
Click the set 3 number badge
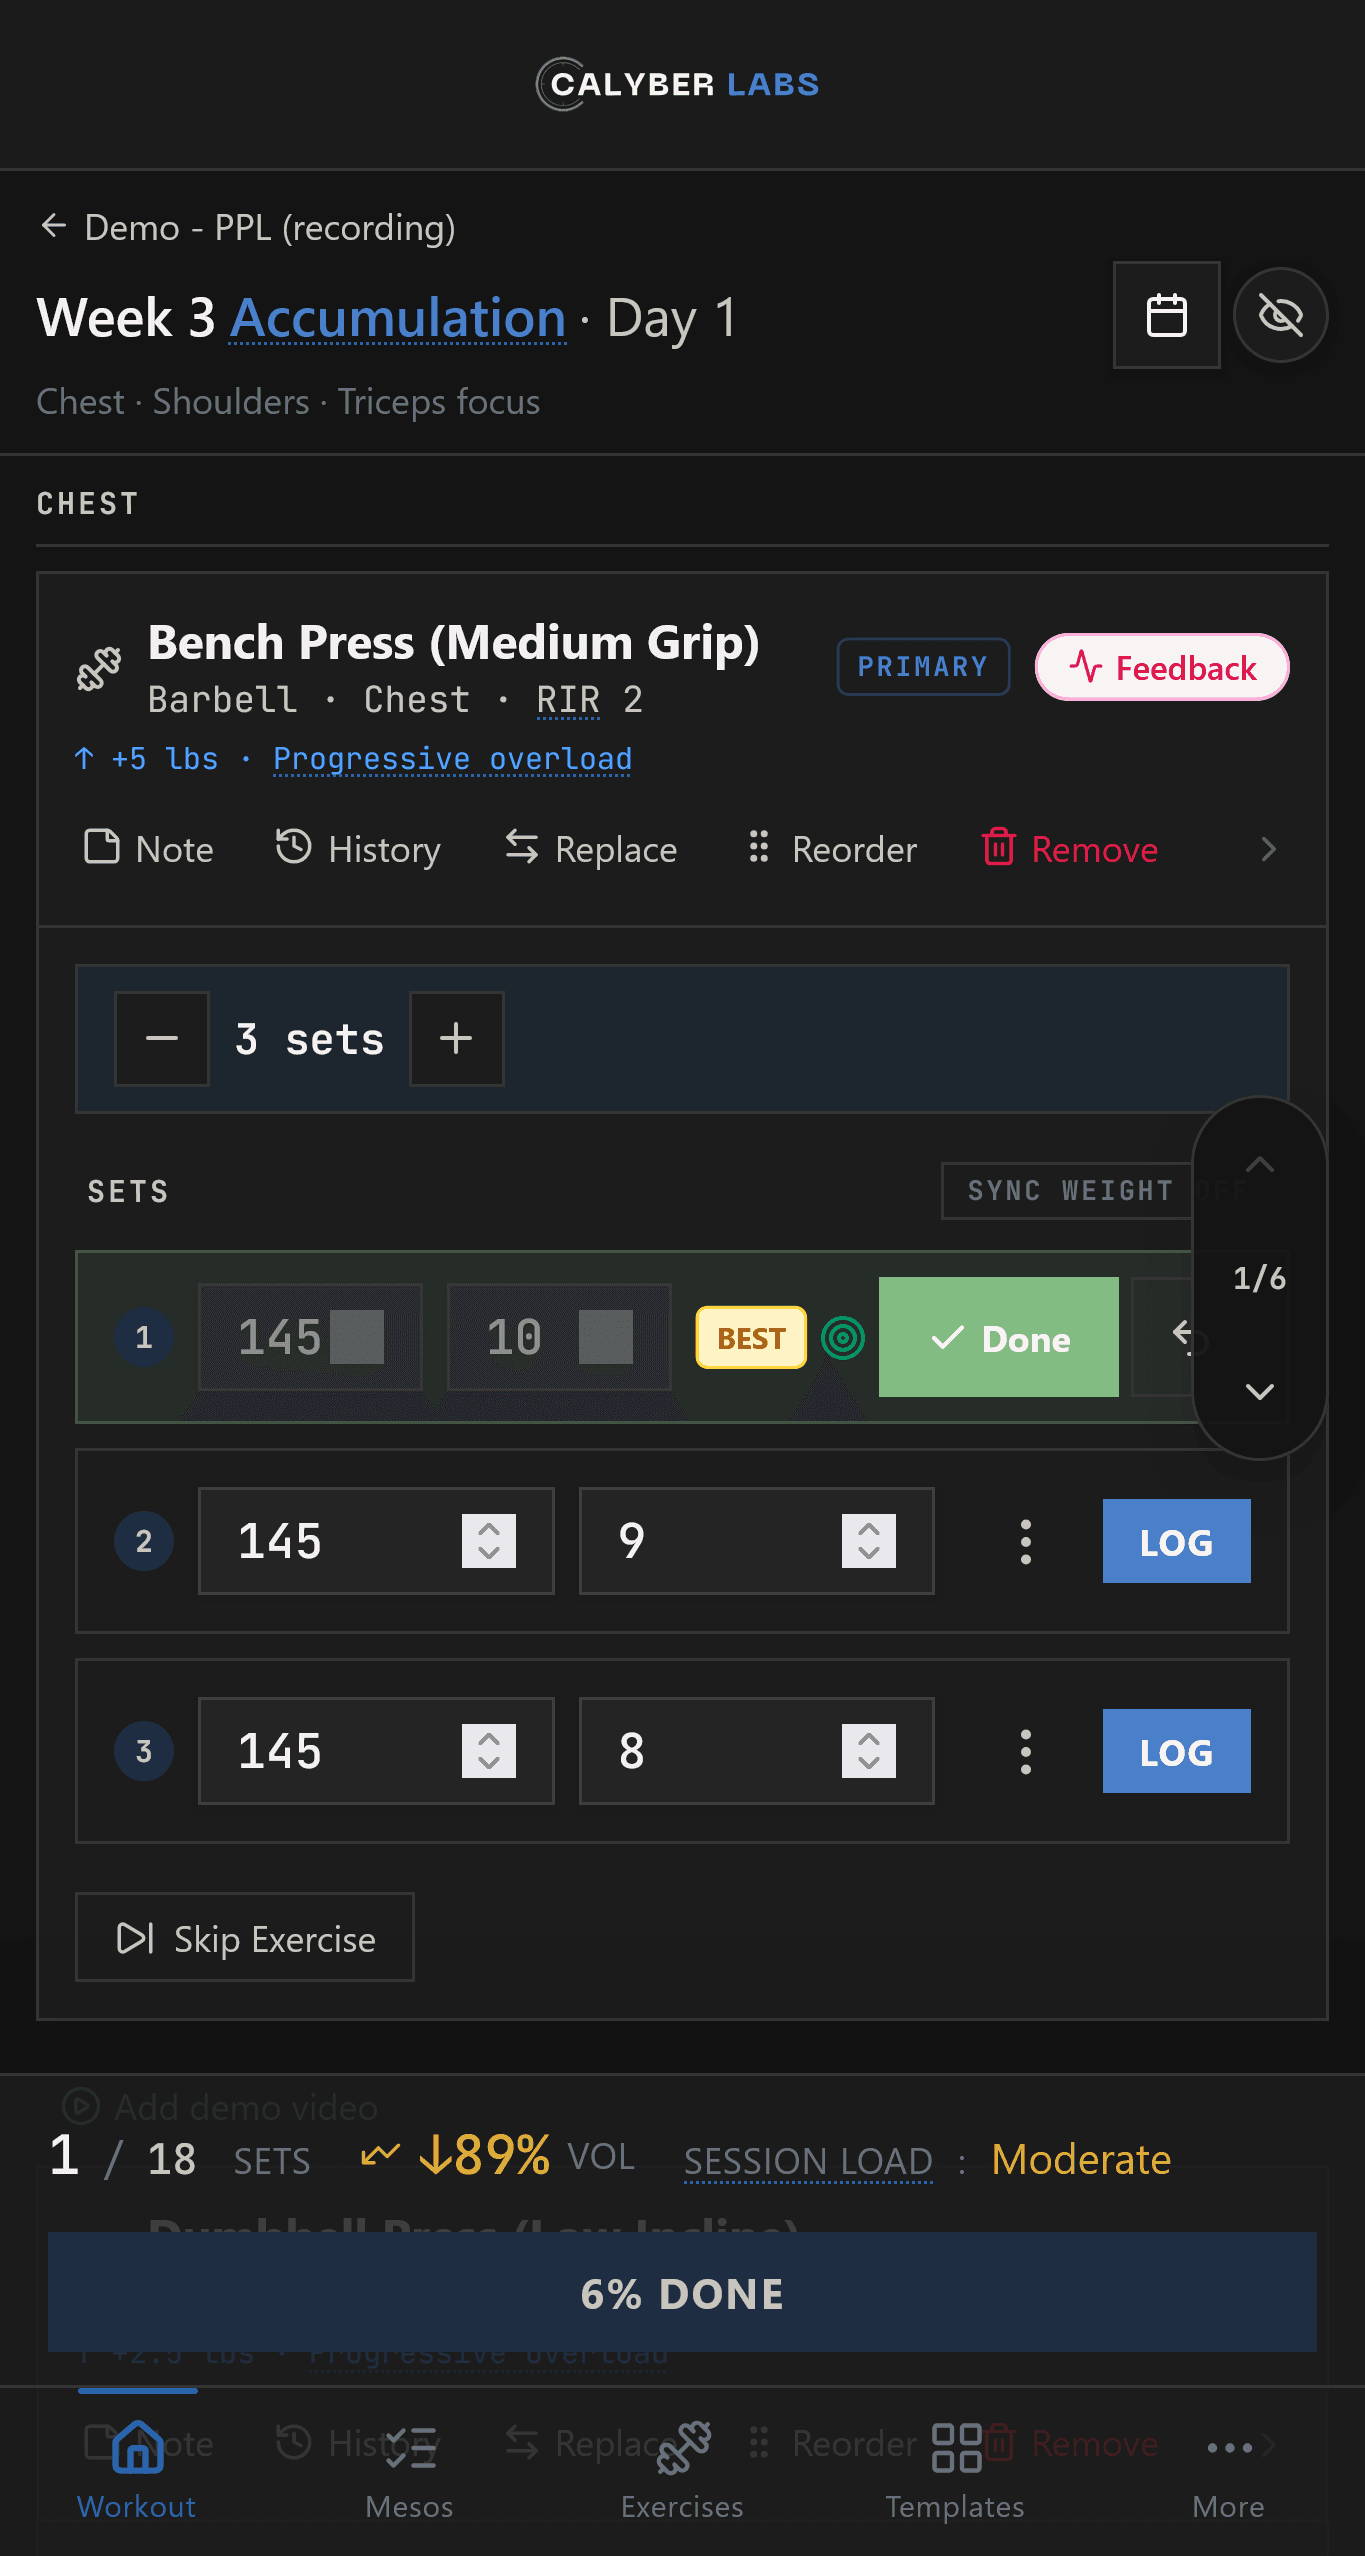tap(144, 1751)
